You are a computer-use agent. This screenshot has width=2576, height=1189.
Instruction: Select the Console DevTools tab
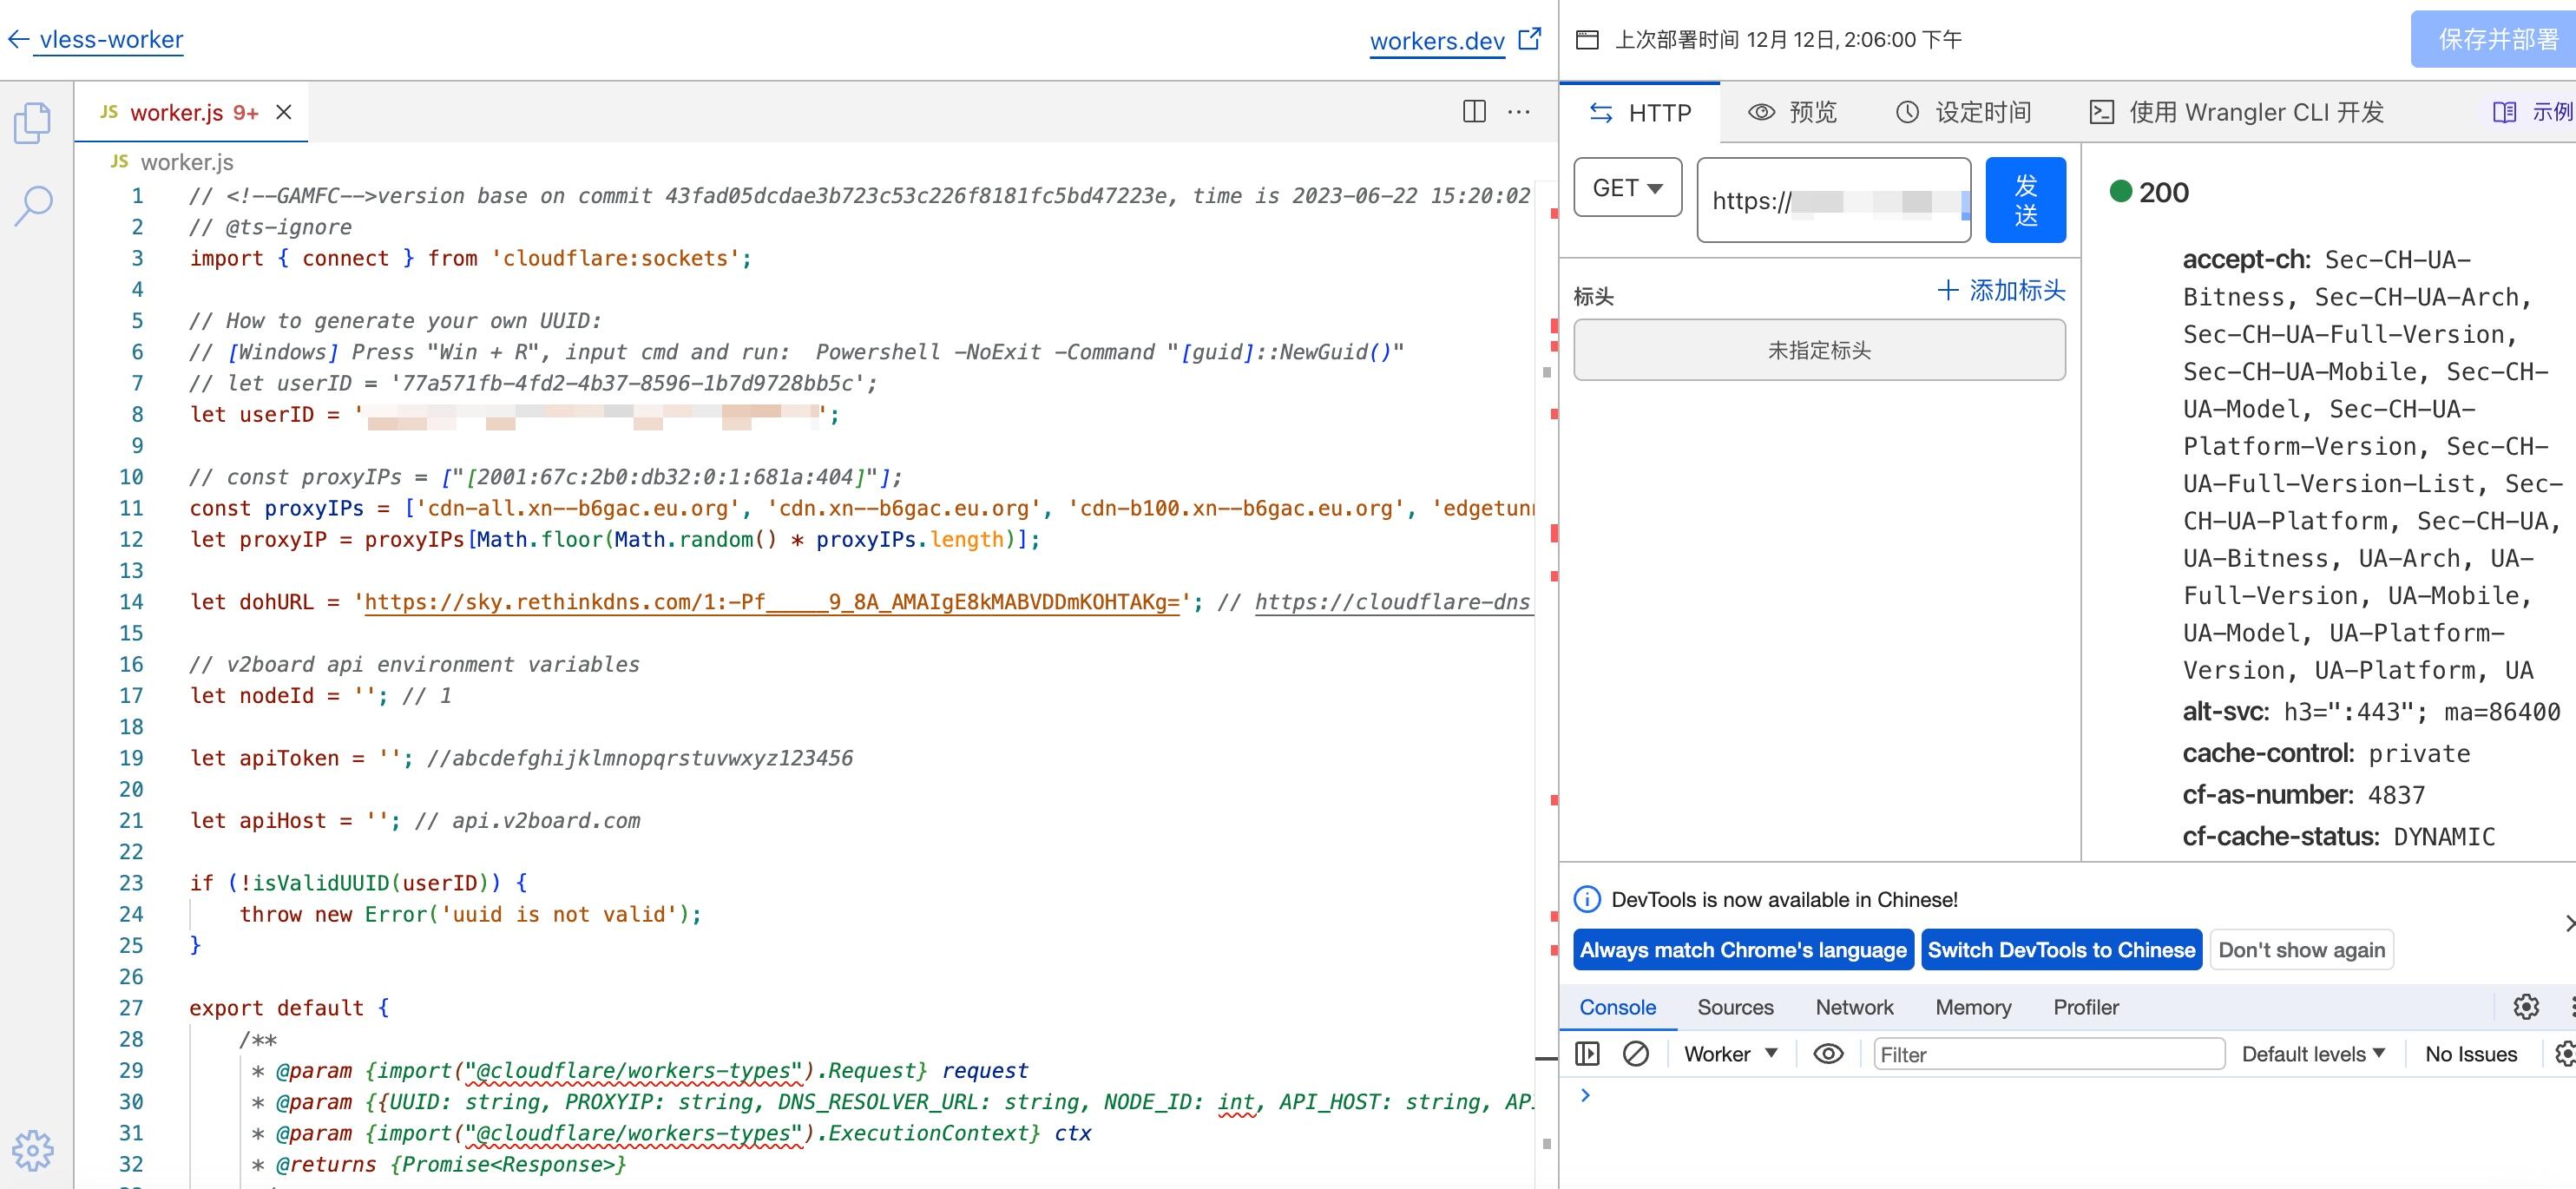coord(1617,1007)
